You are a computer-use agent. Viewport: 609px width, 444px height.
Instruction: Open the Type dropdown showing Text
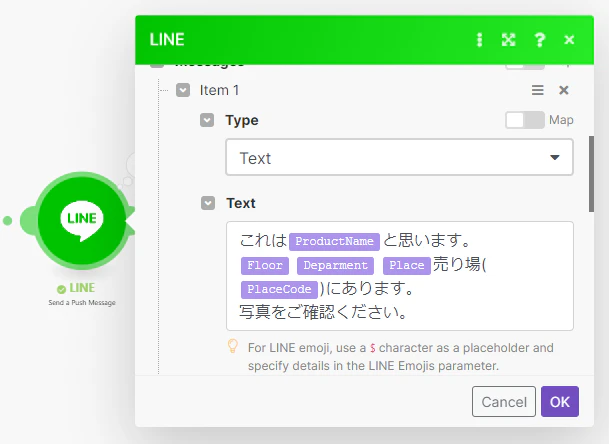click(399, 157)
